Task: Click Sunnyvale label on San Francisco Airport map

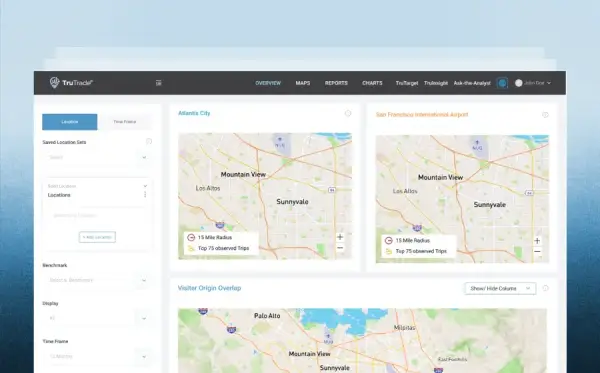Action: [x=489, y=205]
